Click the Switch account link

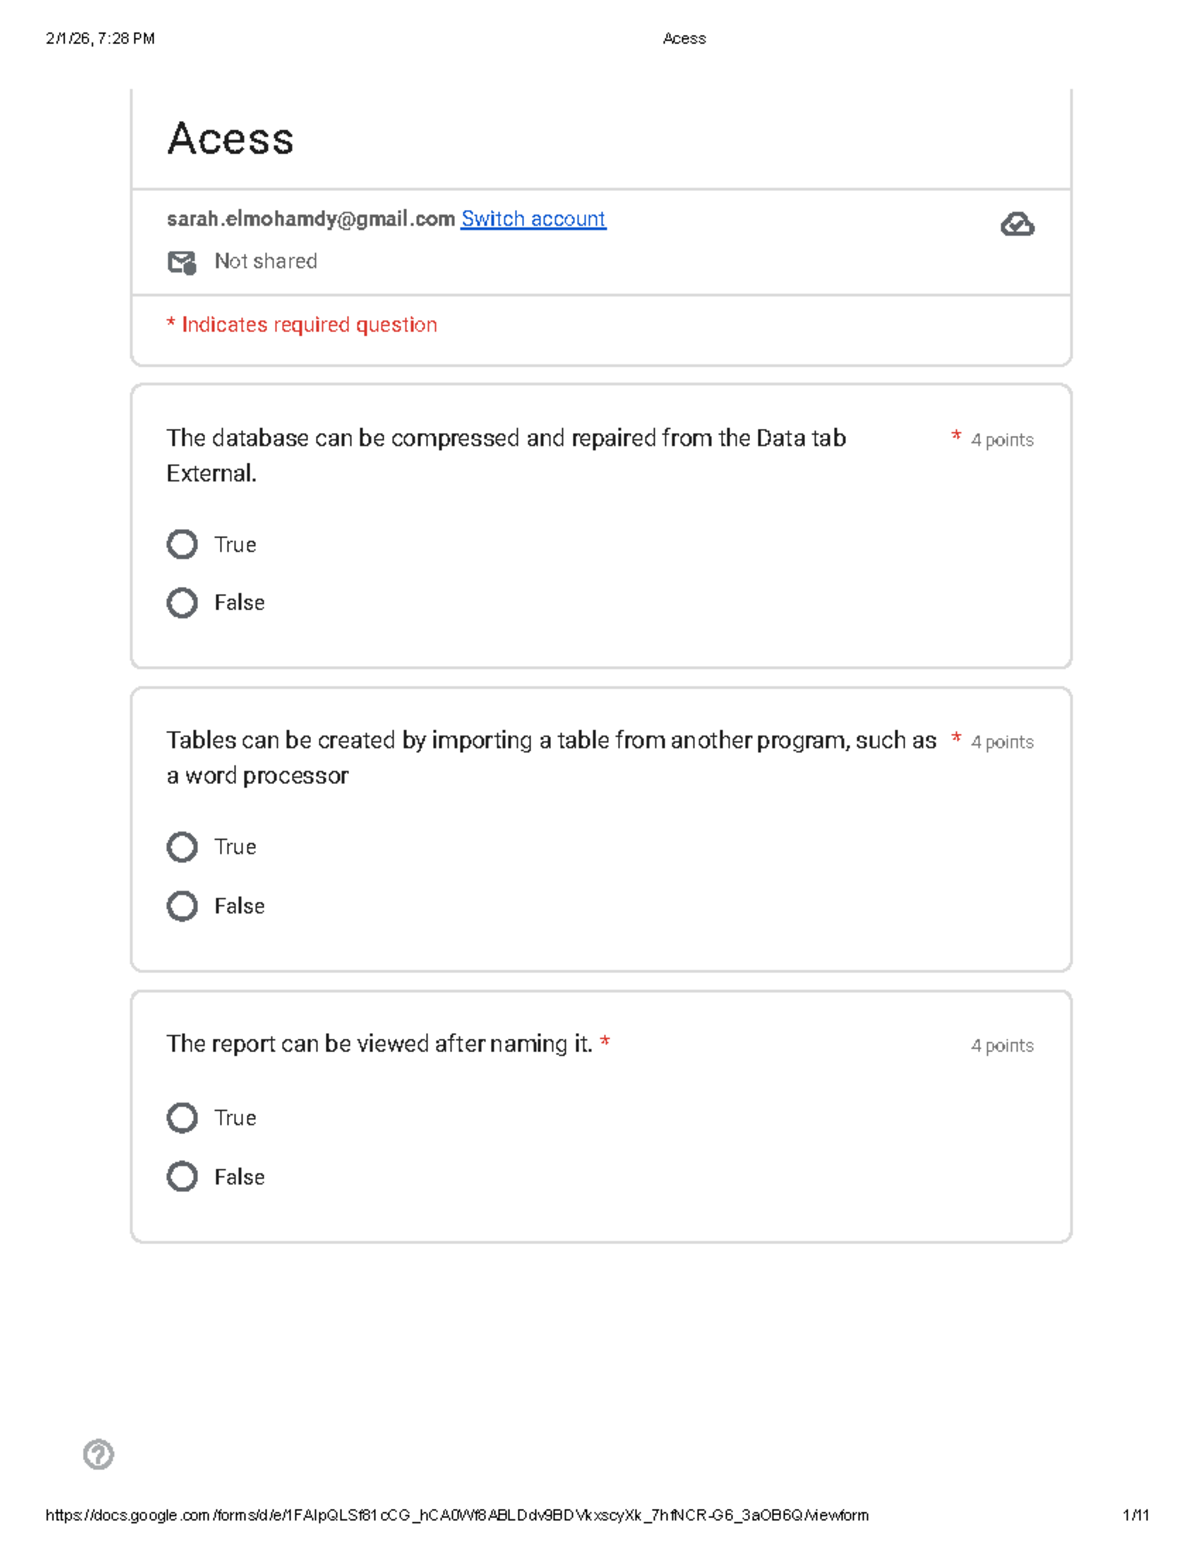point(533,219)
